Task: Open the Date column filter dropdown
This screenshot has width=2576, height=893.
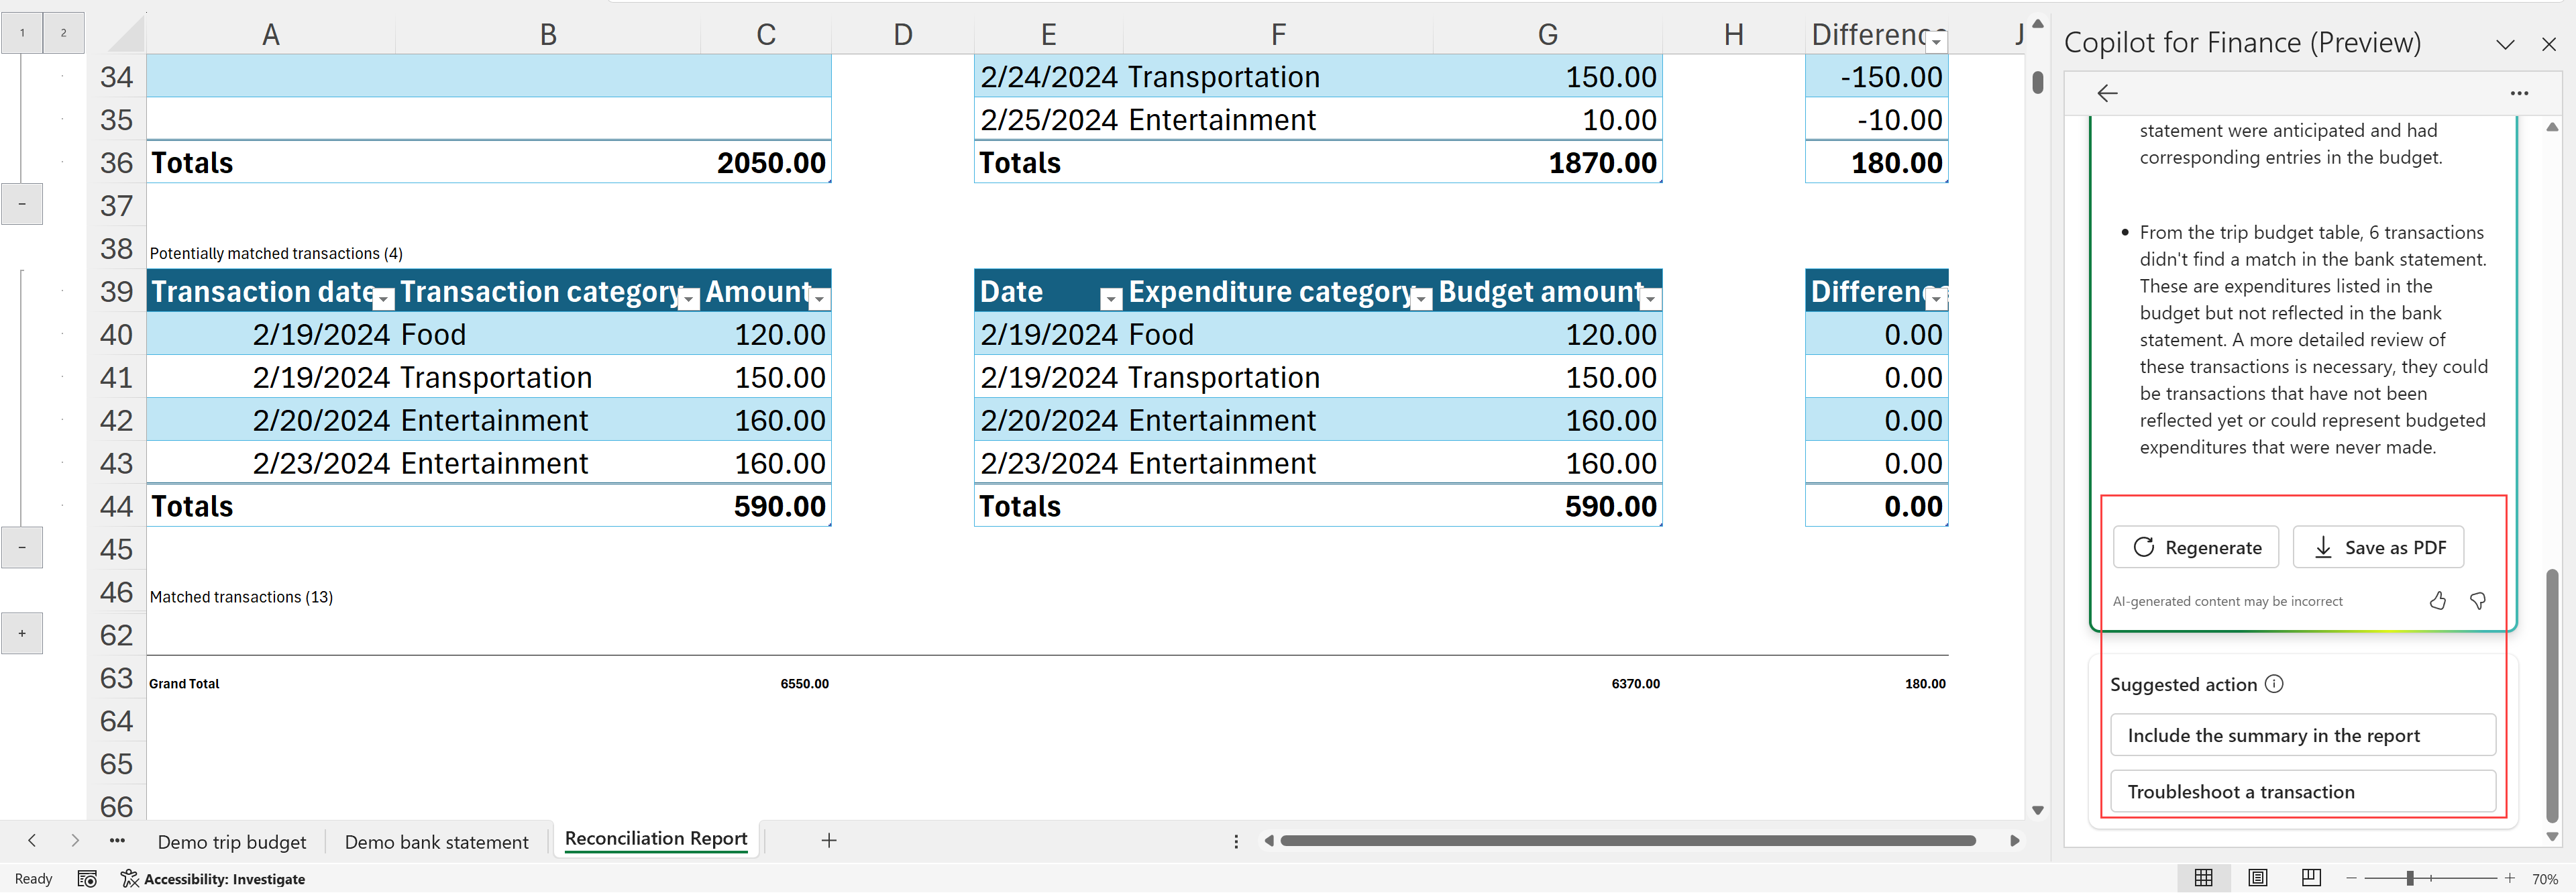Action: click(1110, 299)
